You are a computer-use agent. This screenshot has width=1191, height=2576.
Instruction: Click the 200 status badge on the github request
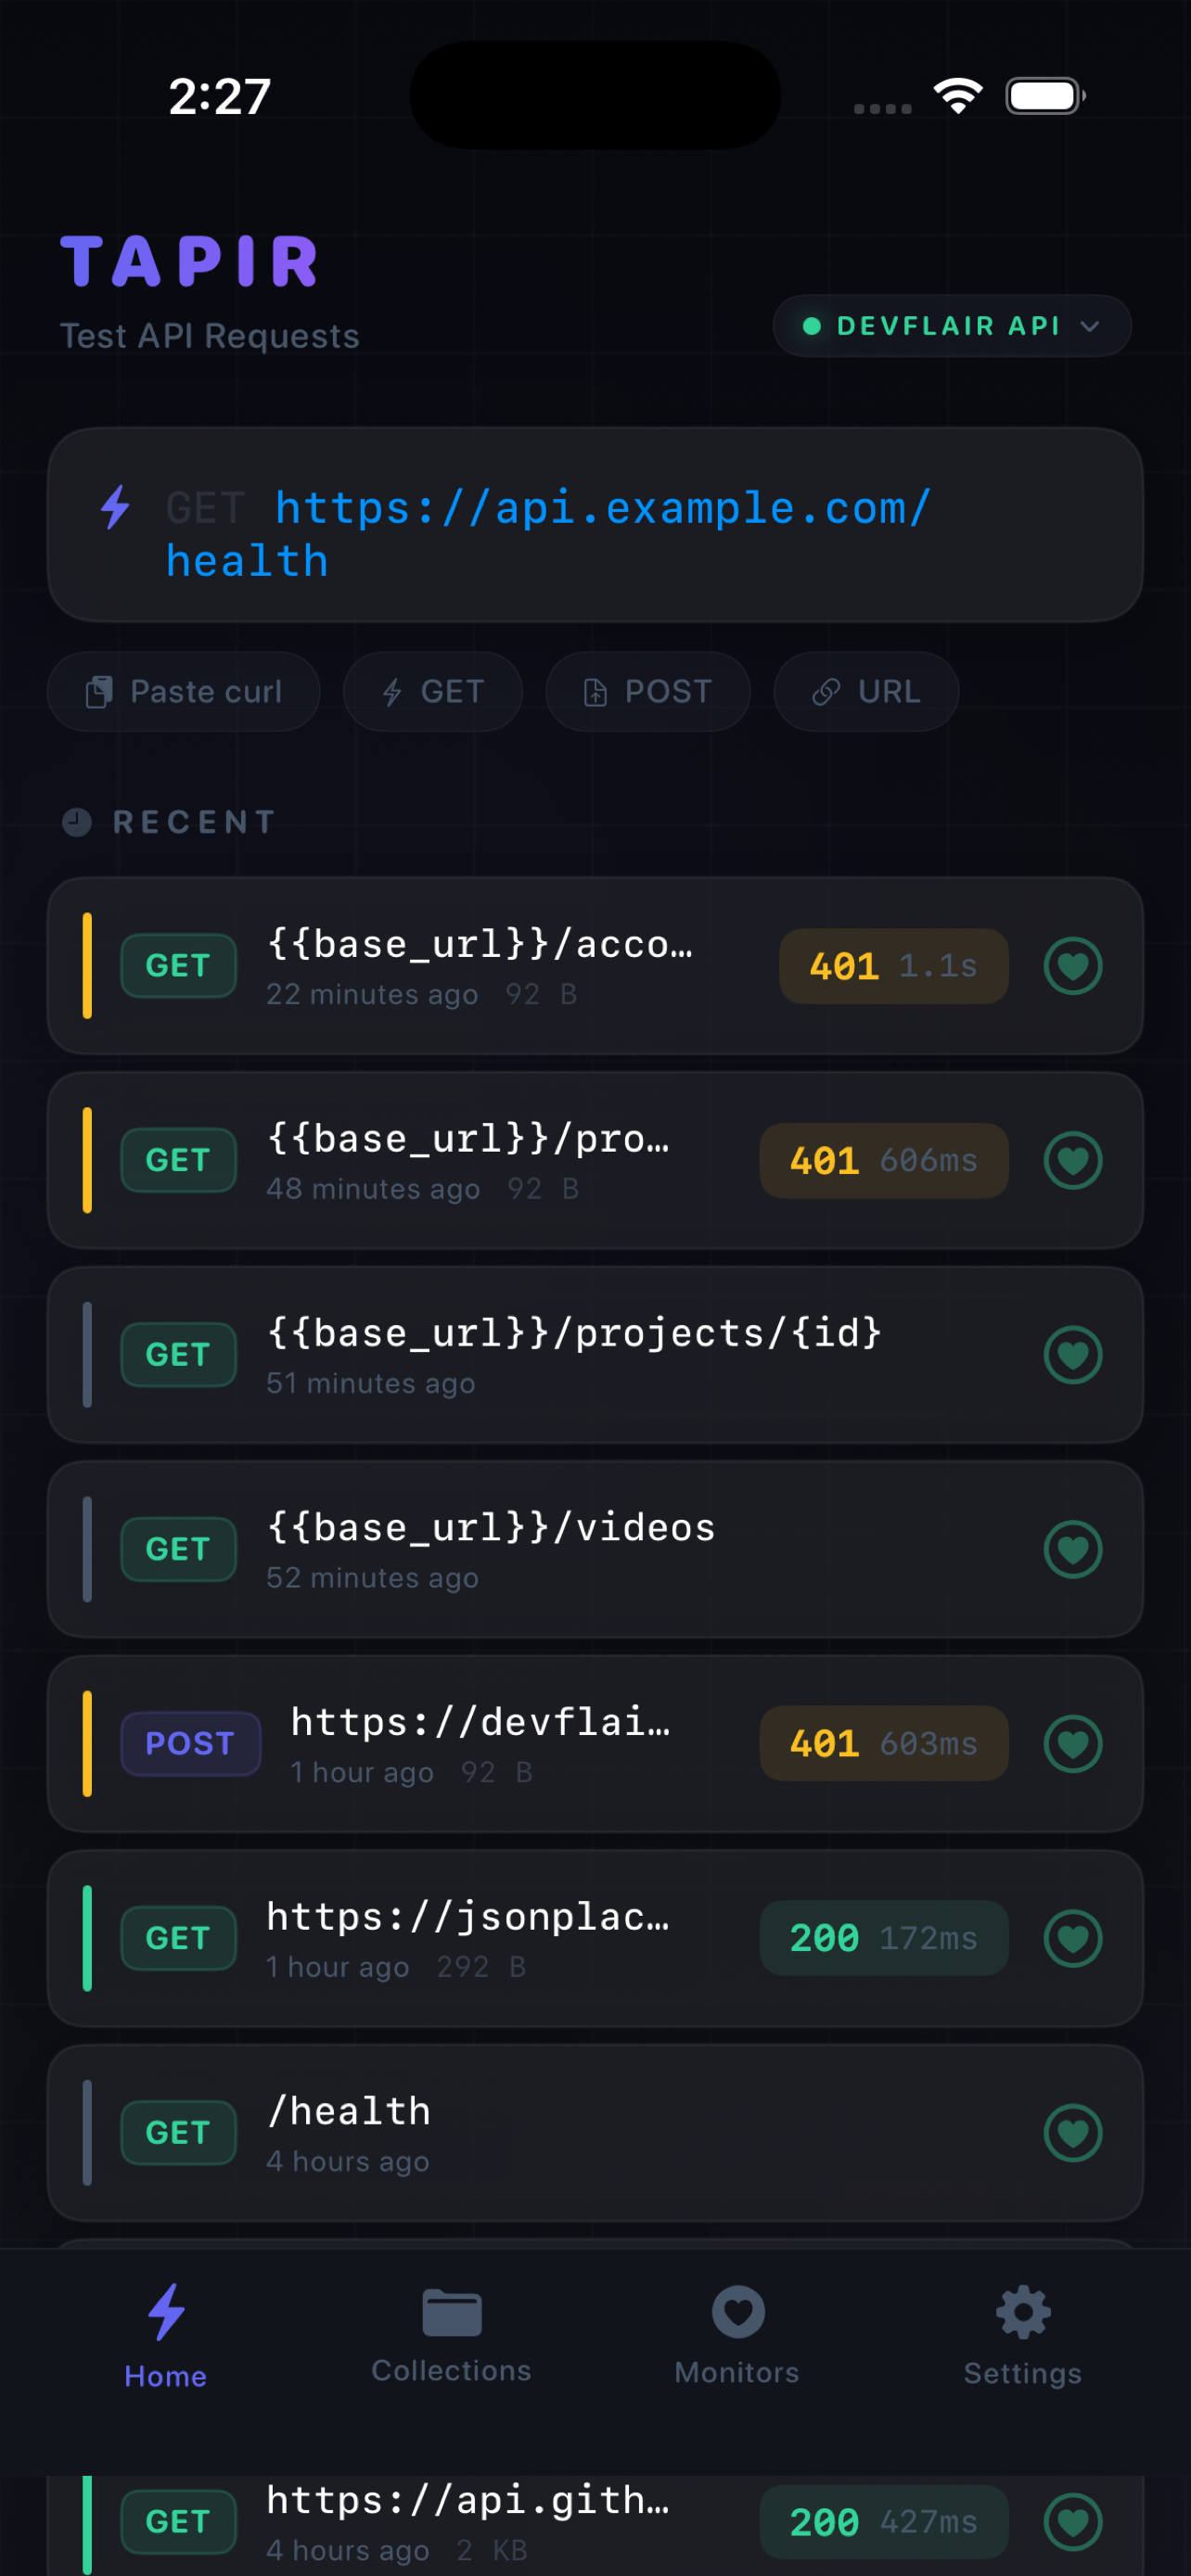884,2520
